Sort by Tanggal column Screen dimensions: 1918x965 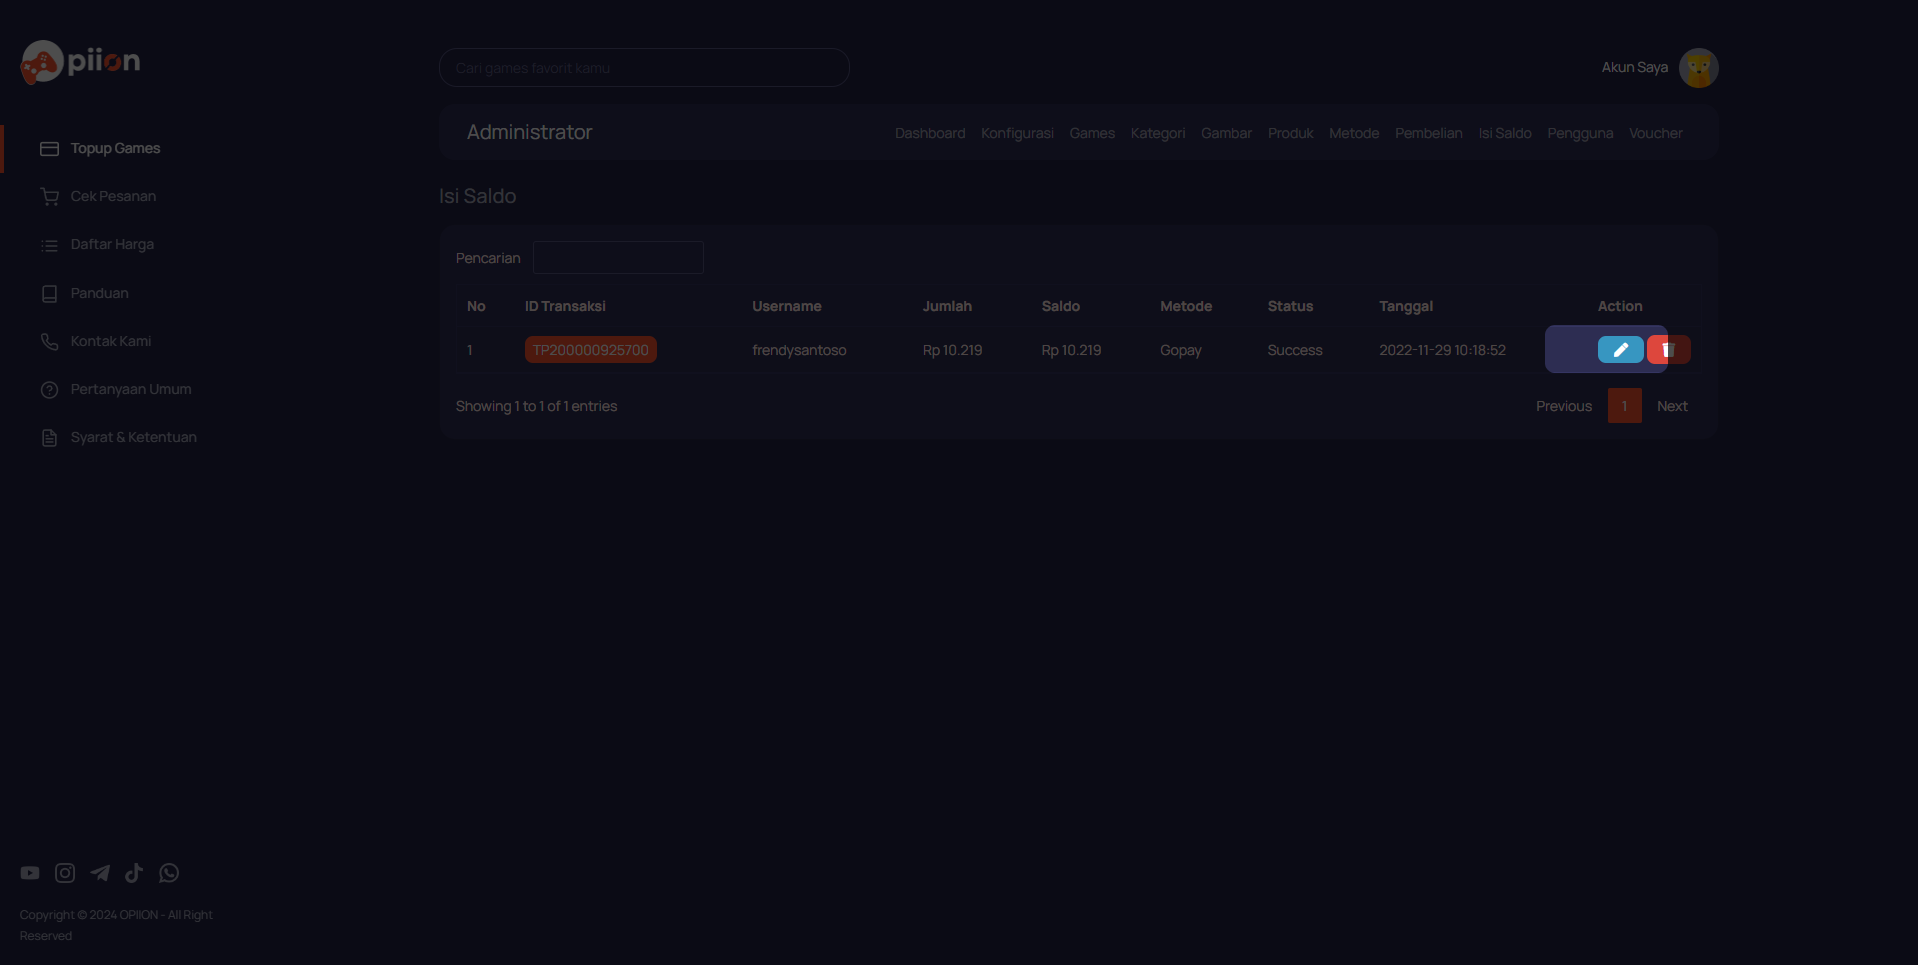(x=1406, y=306)
